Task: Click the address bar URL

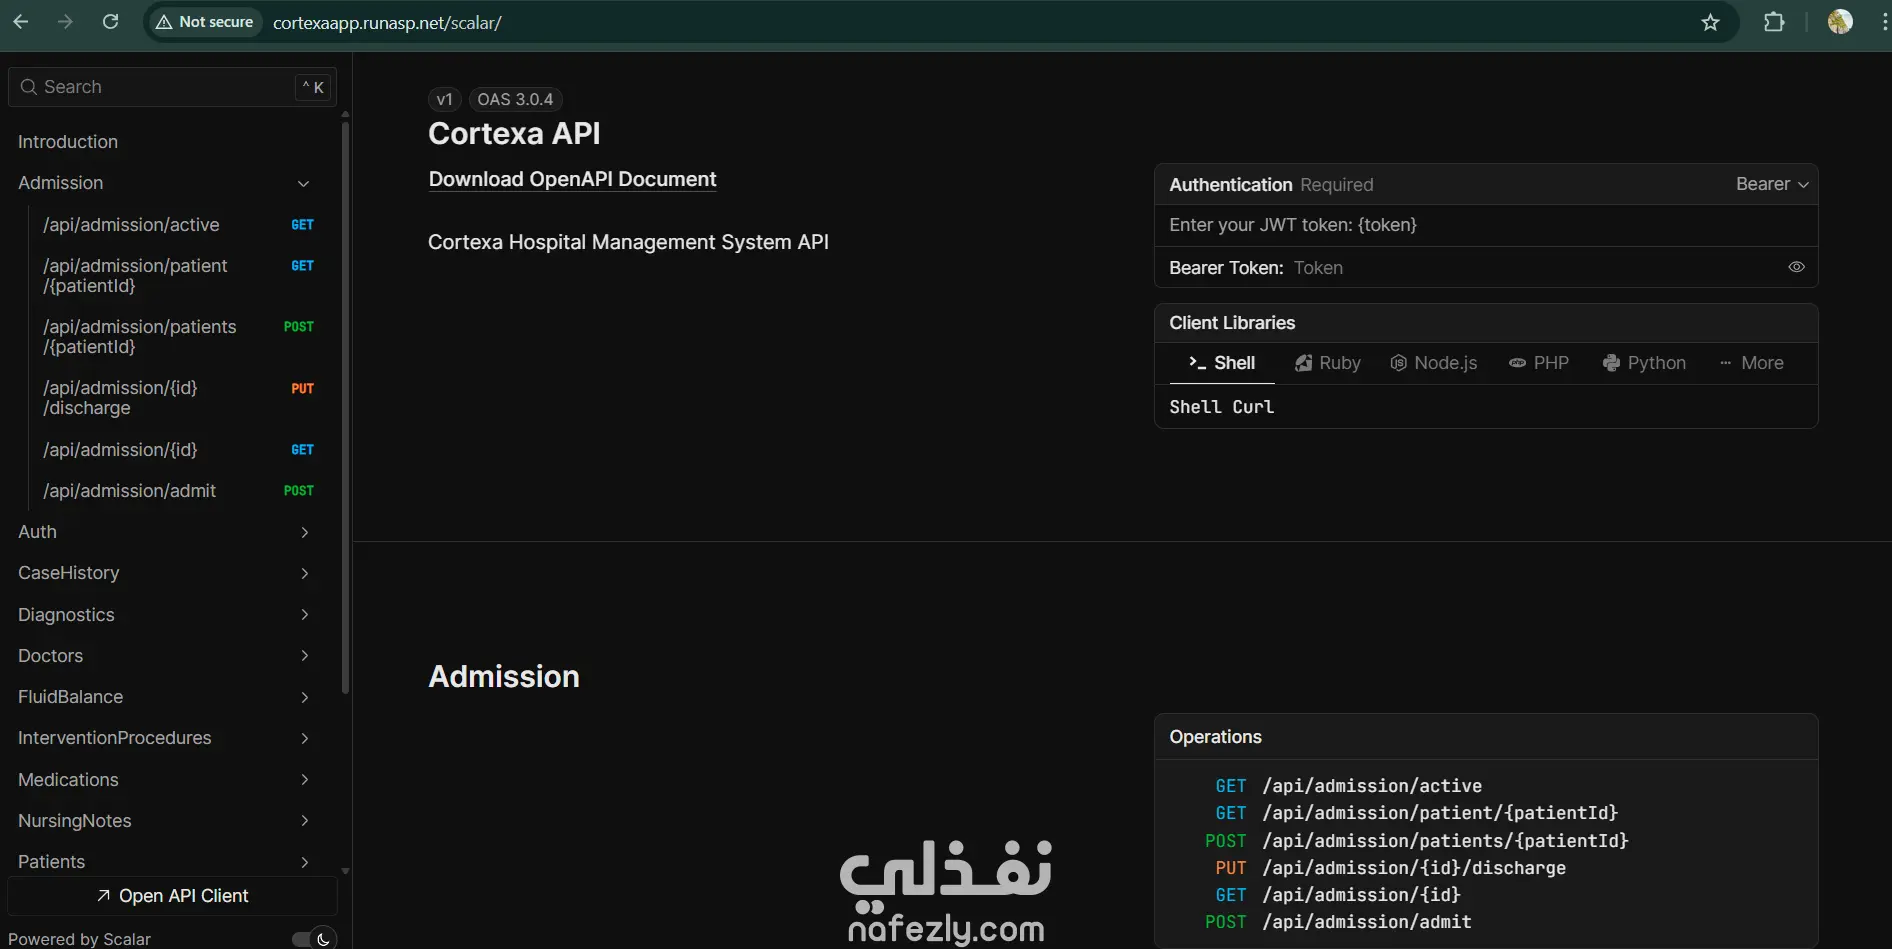Action: click(x=387, y=22)
